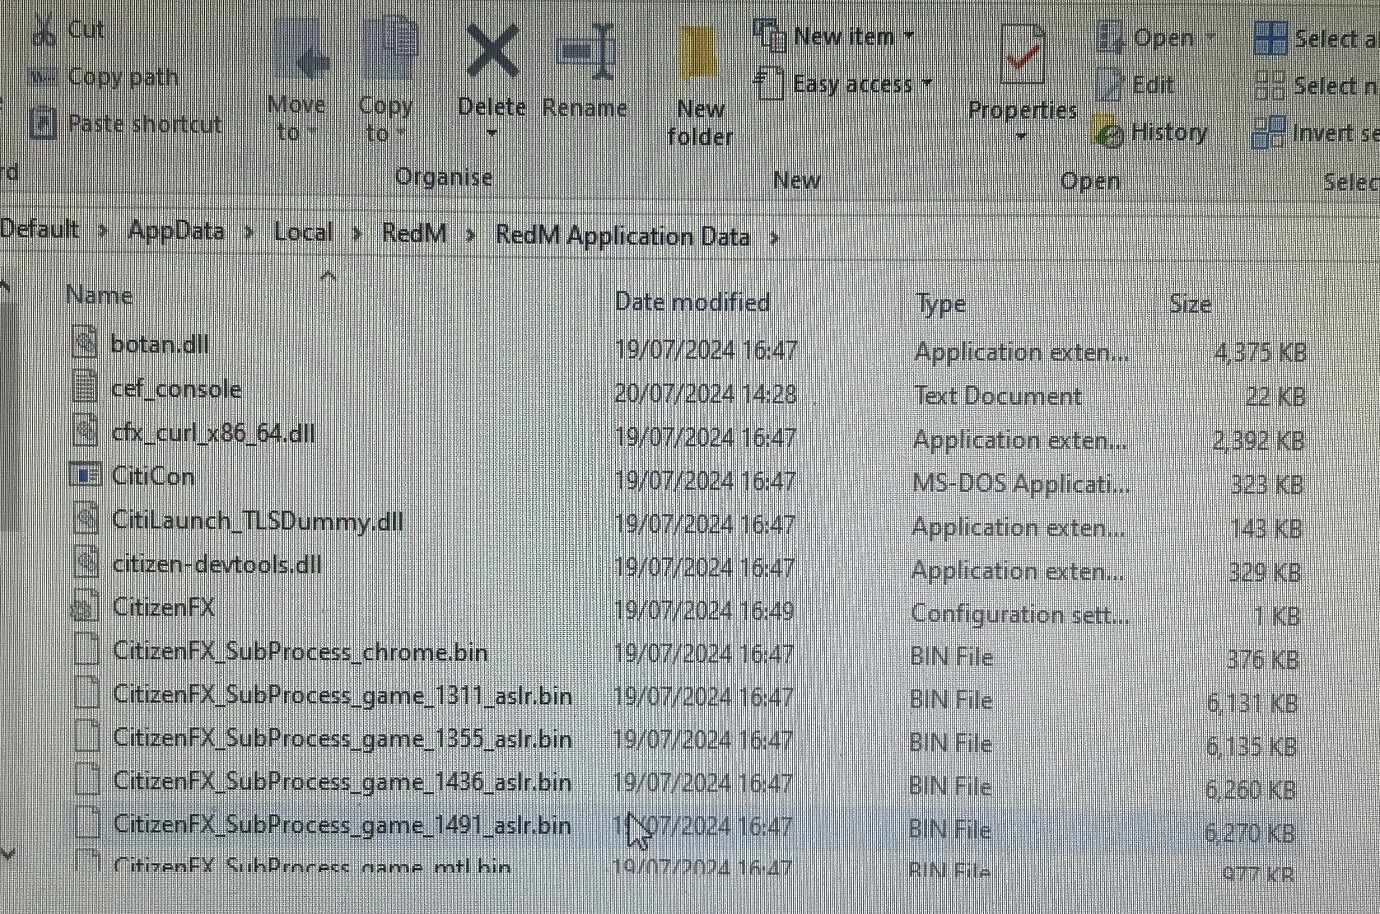1380x914 pixels.
Task: Click the Paste shortcut icon
Action: [44, 123]
